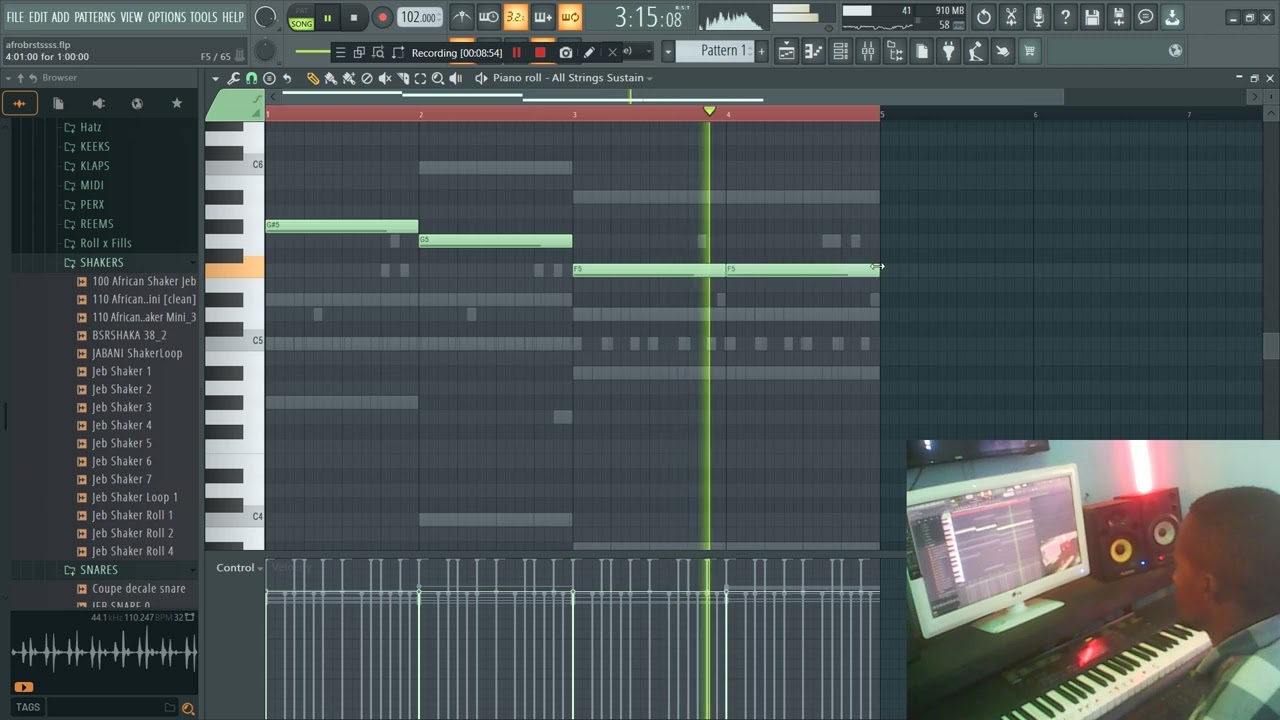This screenshot has height=720, width=1280.
Task: Add a new pattern with plus button
Action: click(761, 51)
